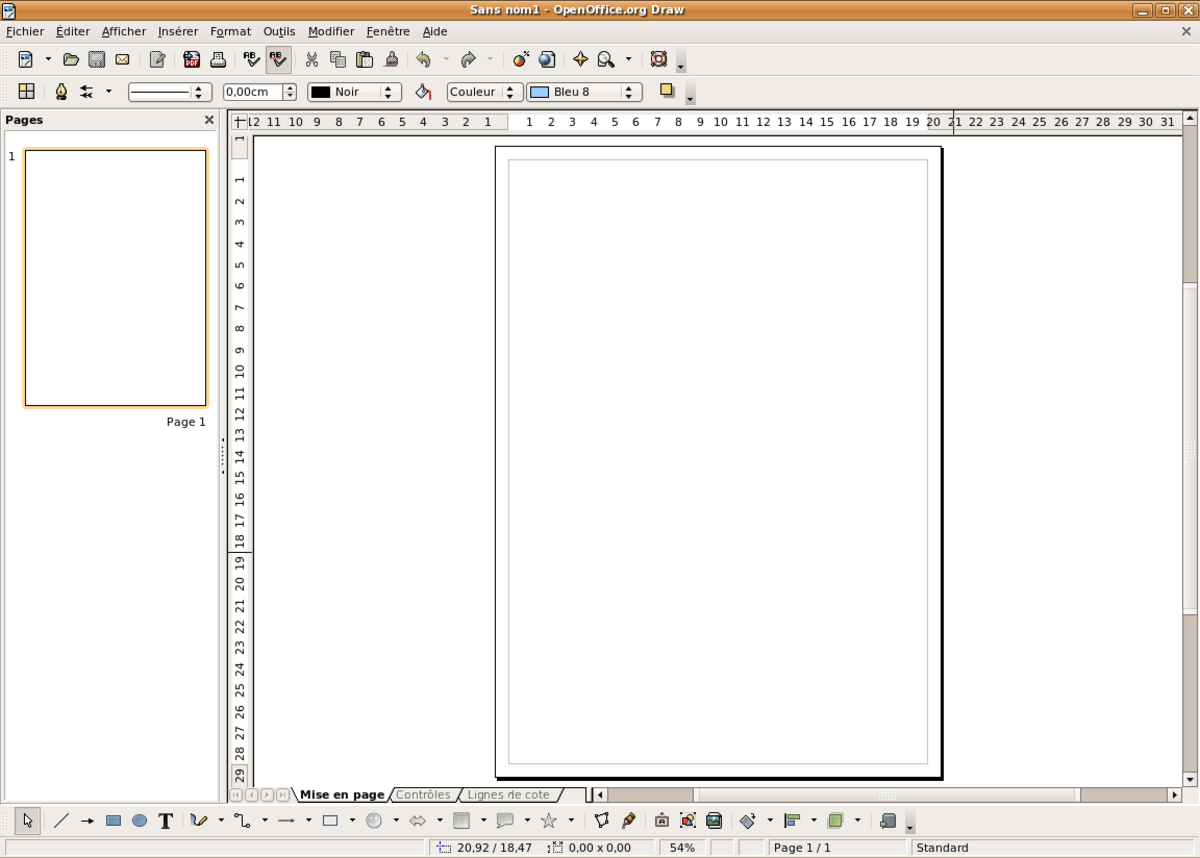Click the Open file folder icon
The height and width of the screenshot is (858, 1200).
coord(71,59)
